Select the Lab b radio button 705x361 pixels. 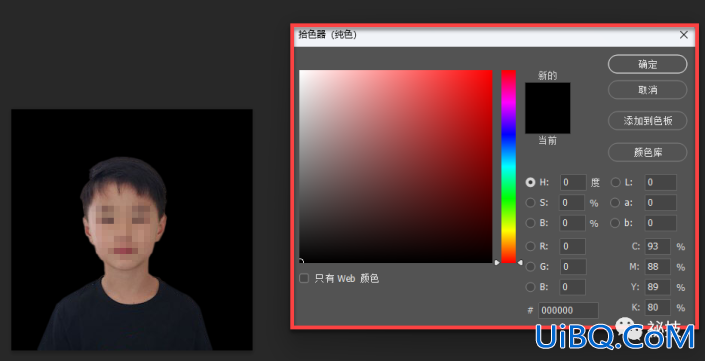[x=615, y=223]
